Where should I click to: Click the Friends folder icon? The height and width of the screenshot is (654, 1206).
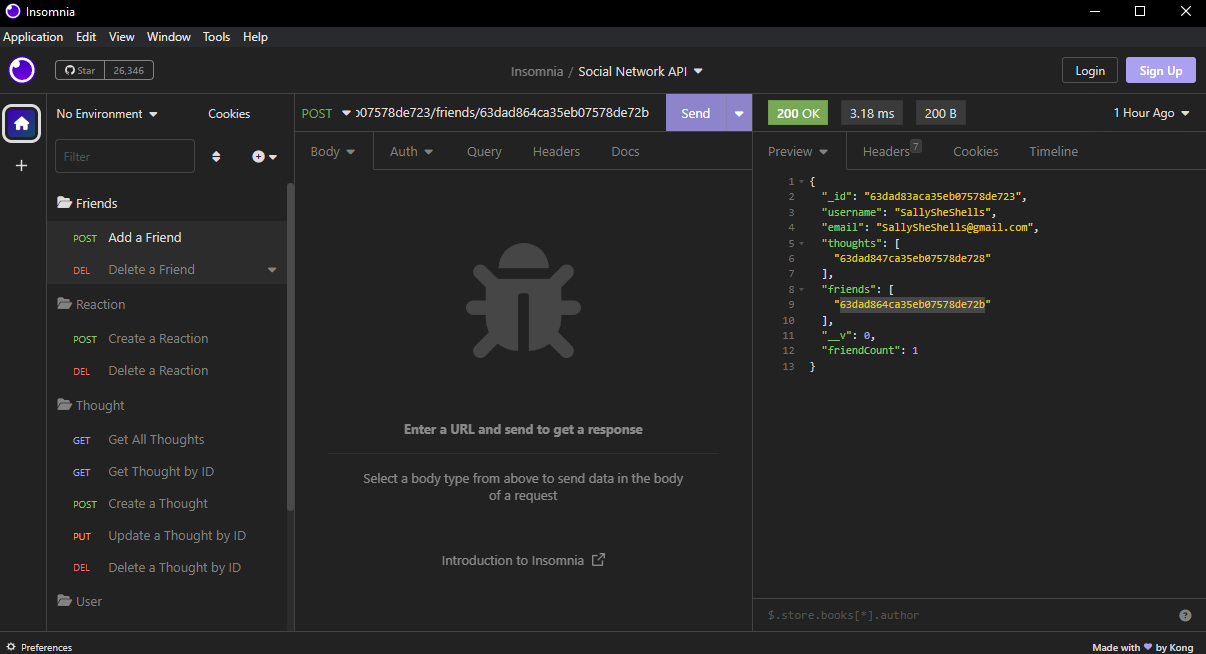[64, 203]
